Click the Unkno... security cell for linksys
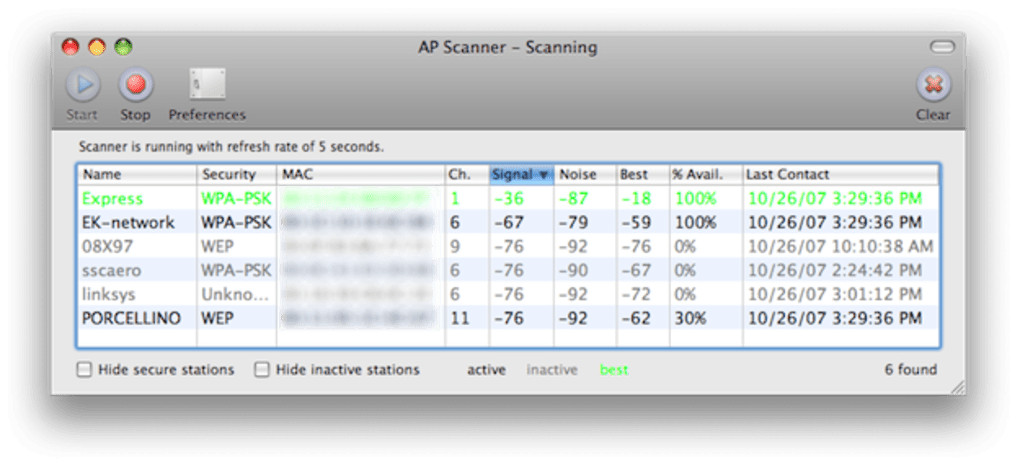 click(234, 295)
